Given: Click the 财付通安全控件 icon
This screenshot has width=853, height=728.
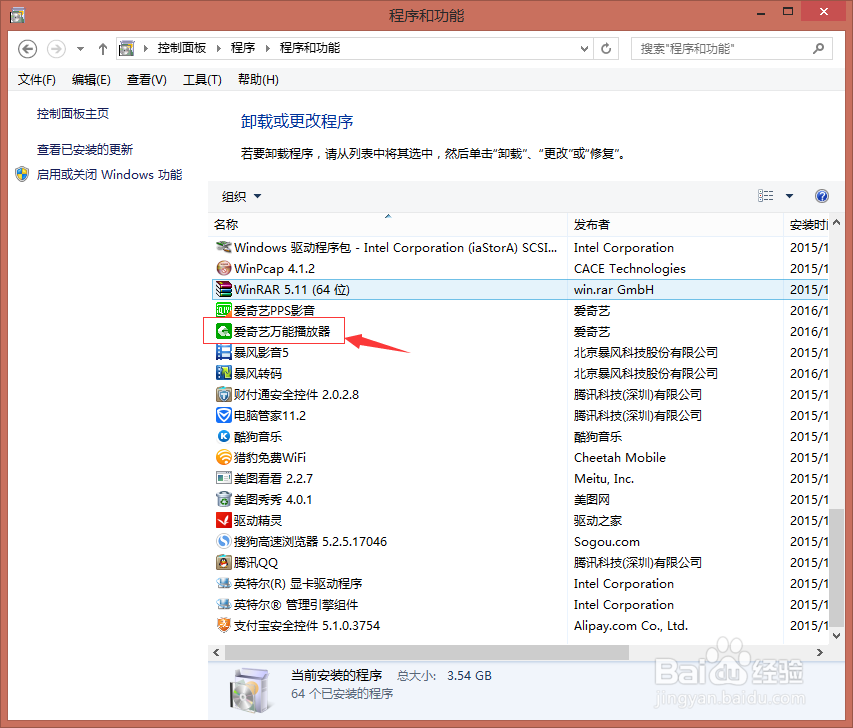Looking at the screenshot, I should point(224,394).
